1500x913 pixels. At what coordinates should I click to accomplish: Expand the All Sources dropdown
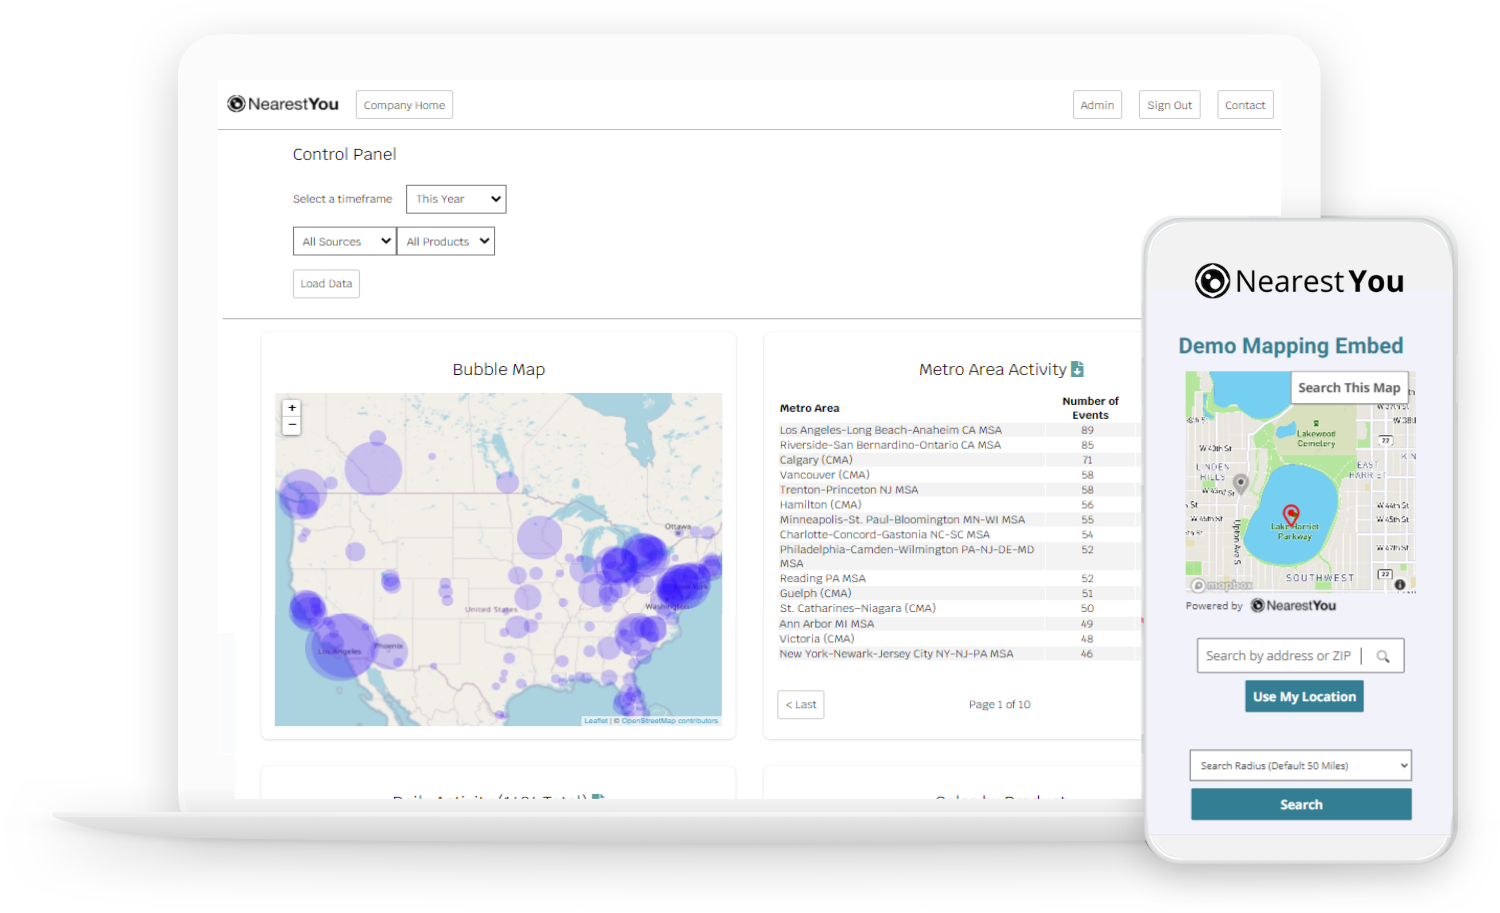coord(344,241)
